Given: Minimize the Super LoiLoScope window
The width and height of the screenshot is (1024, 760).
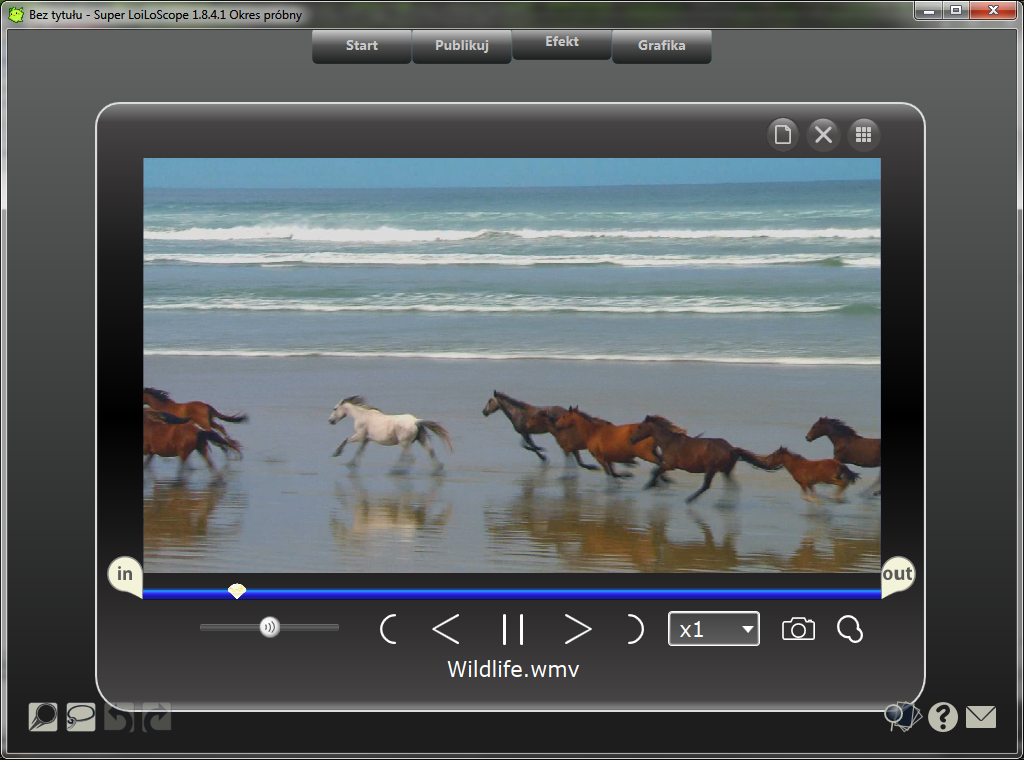Looking at the screenshot, I should coord(928,11).
